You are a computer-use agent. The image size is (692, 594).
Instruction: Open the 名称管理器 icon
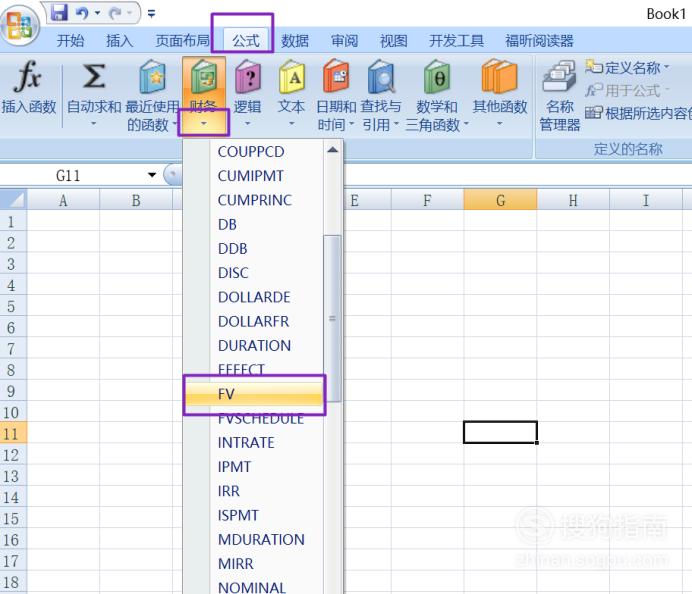559,76
